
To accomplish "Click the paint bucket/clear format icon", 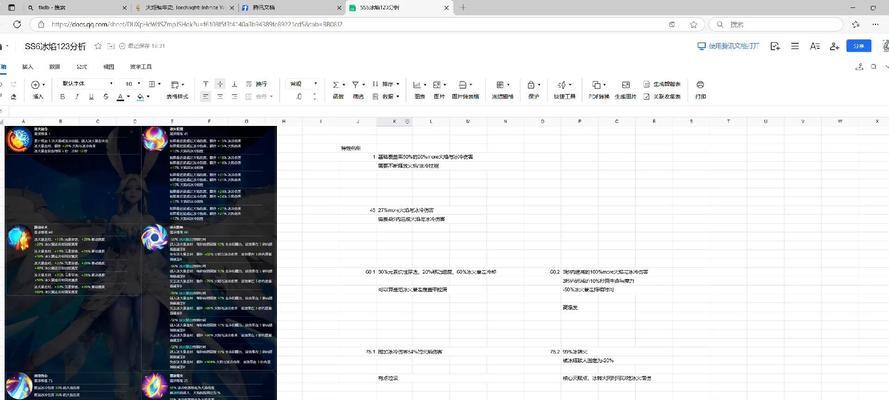I will tap(13, 97).
